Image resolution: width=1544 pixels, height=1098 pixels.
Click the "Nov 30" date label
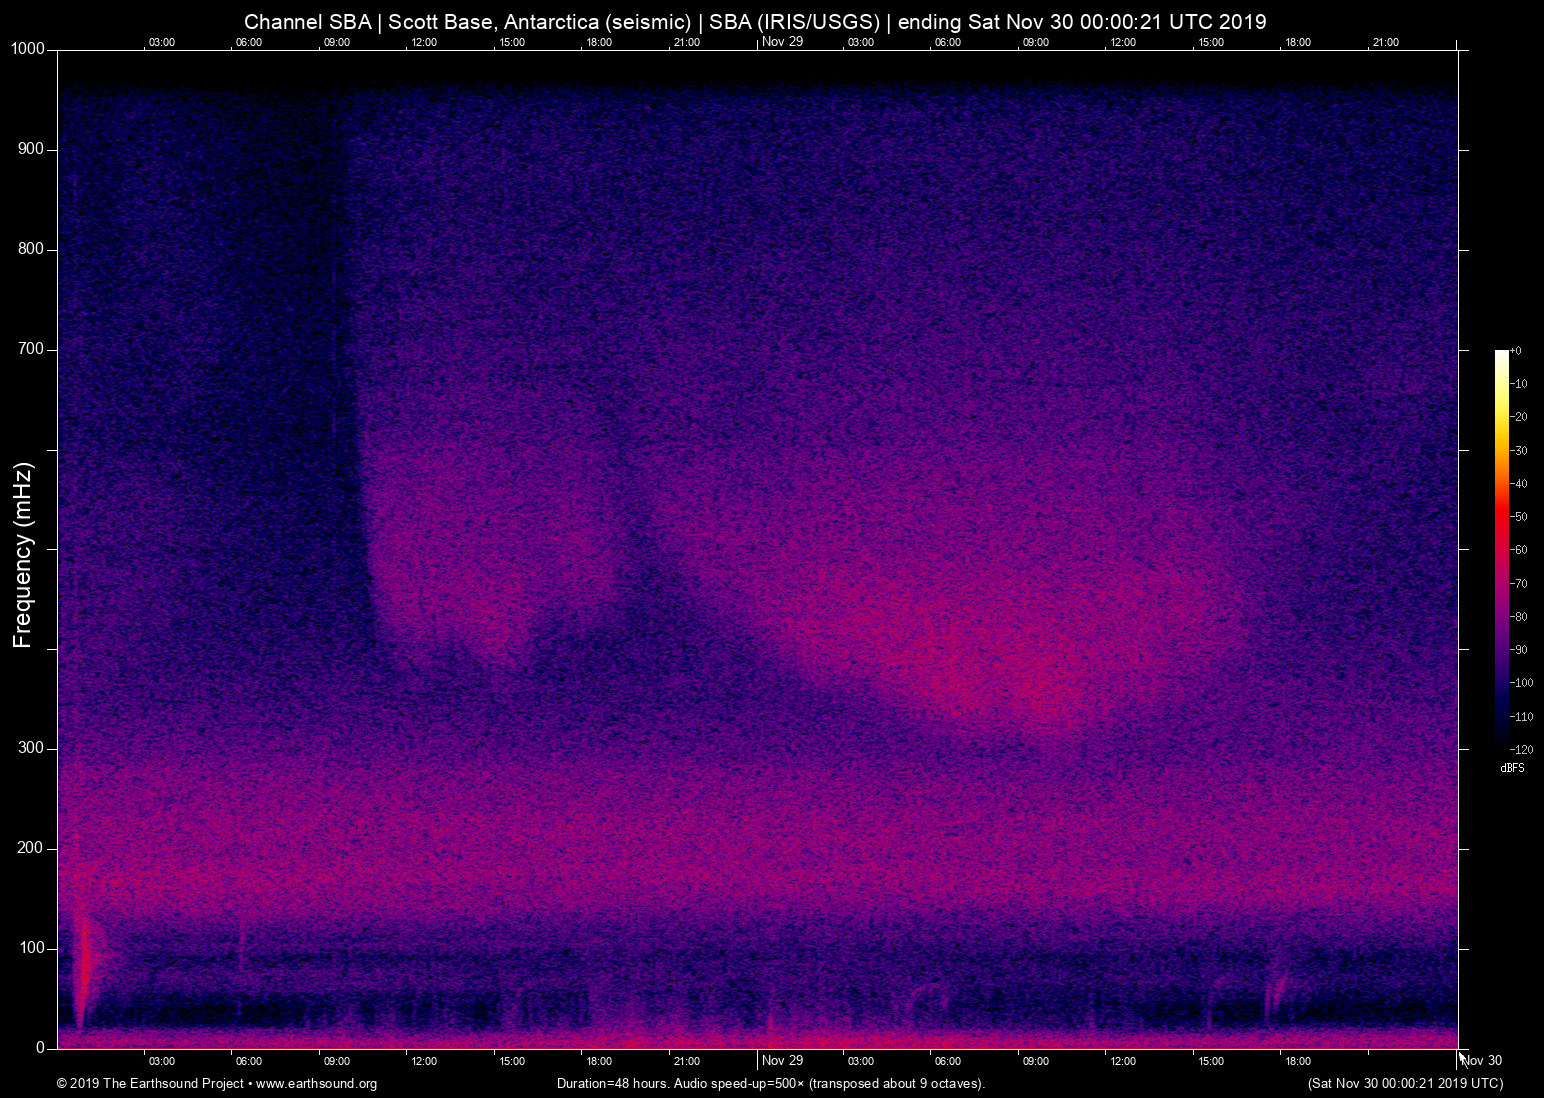(x=1482, y=1061)
